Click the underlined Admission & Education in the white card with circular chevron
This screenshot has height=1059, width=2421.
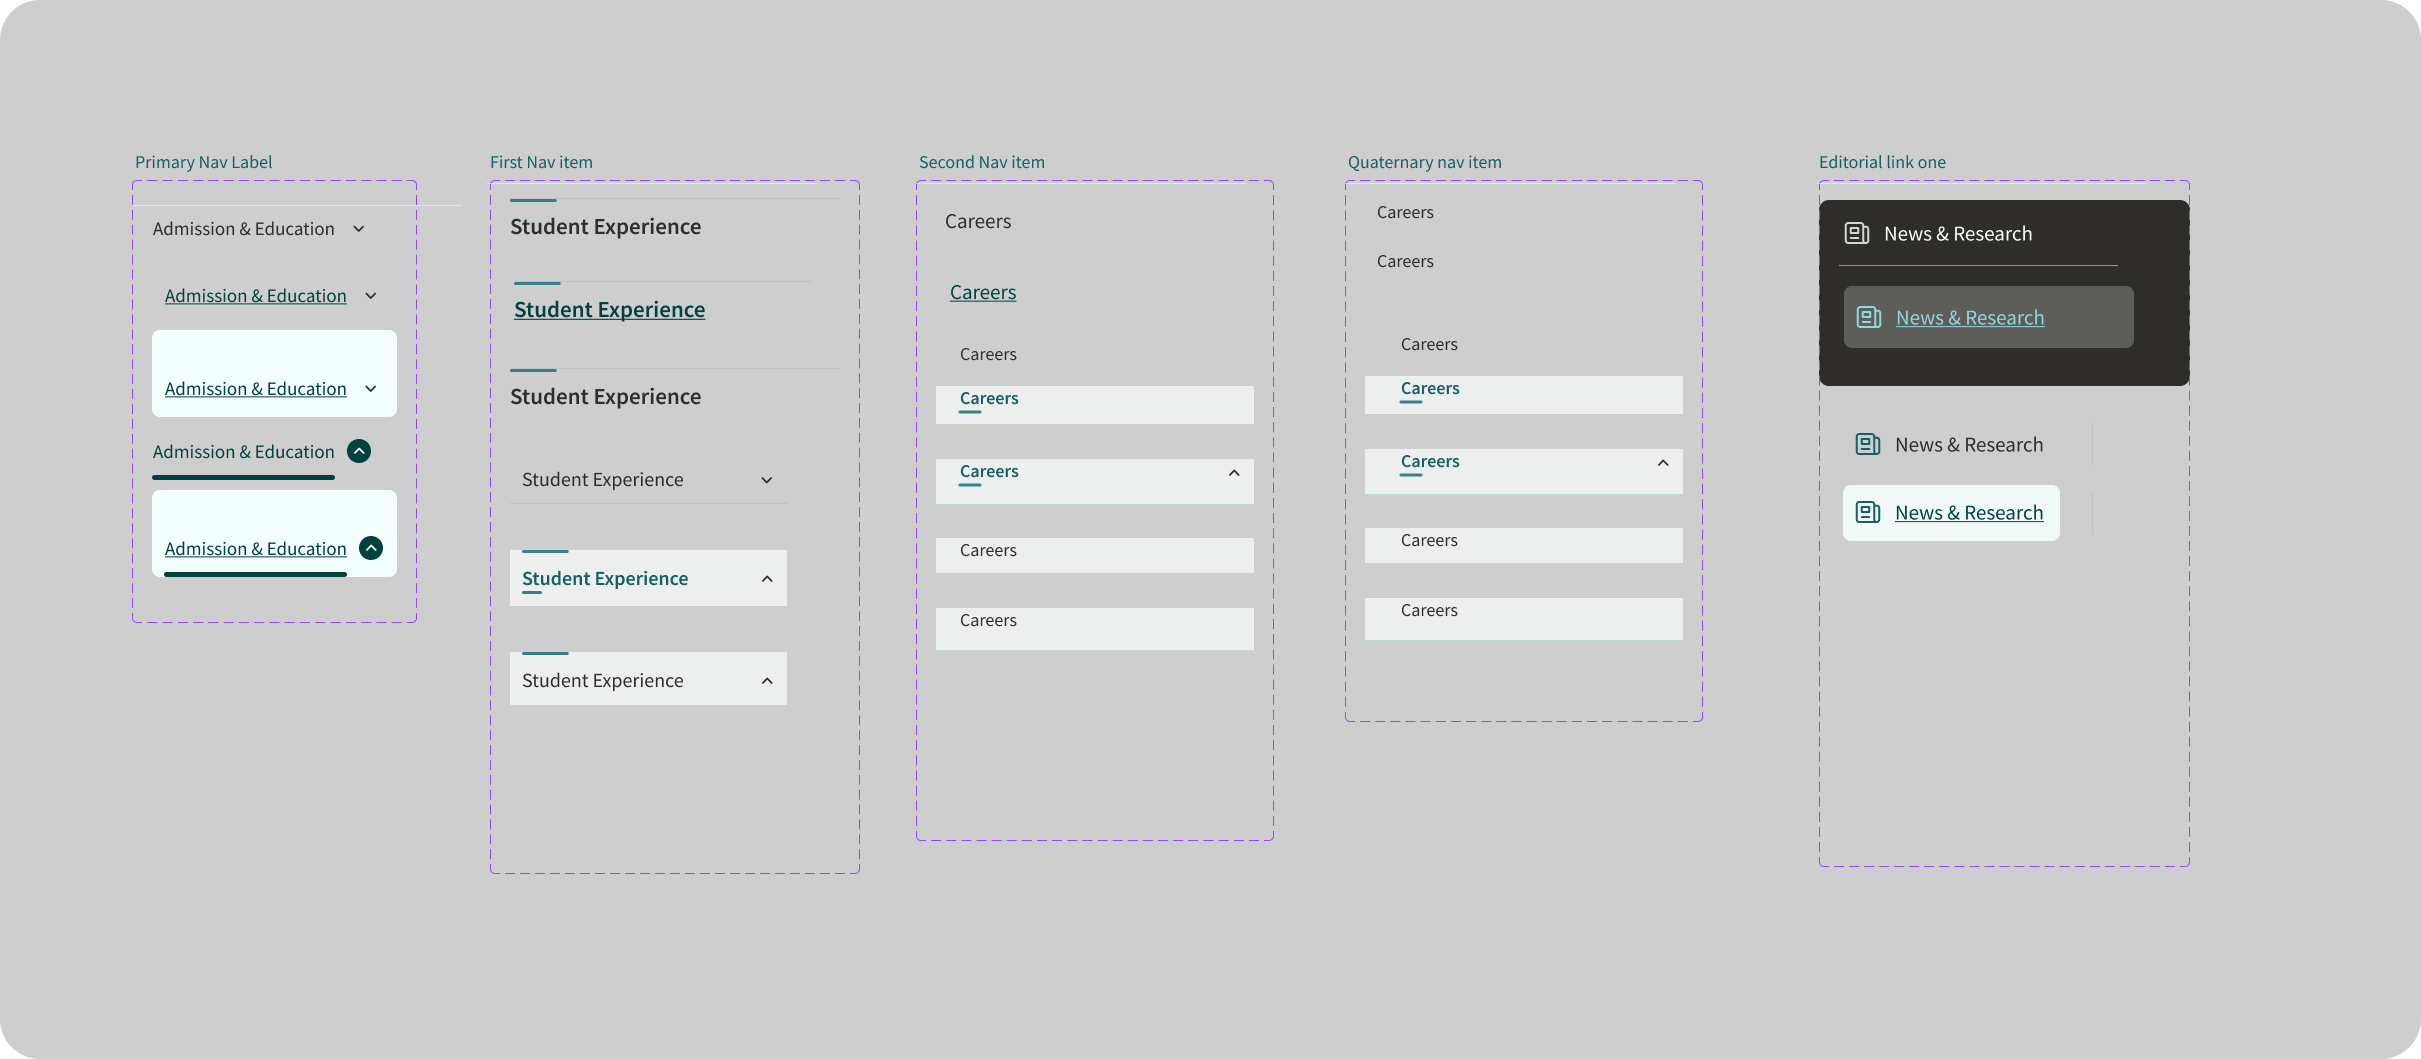[256, 549]
